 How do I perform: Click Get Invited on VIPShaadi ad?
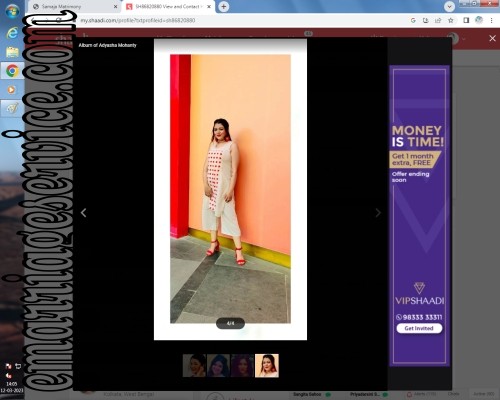pyautogui.click(x=419, y=328)
